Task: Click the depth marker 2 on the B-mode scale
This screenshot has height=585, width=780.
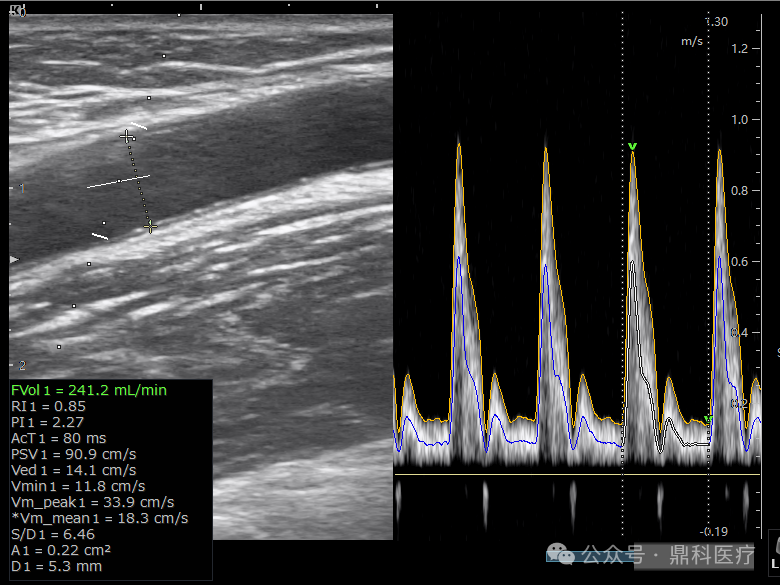Action: tap(22, 365)
